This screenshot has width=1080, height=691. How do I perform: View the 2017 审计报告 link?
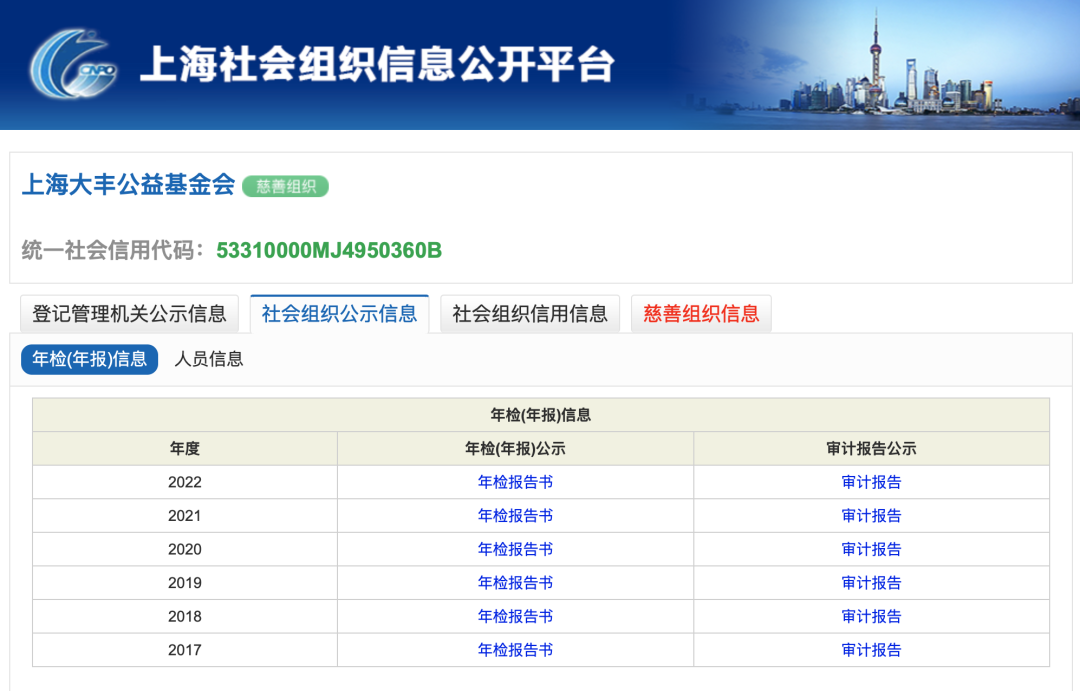pos(871,650)
